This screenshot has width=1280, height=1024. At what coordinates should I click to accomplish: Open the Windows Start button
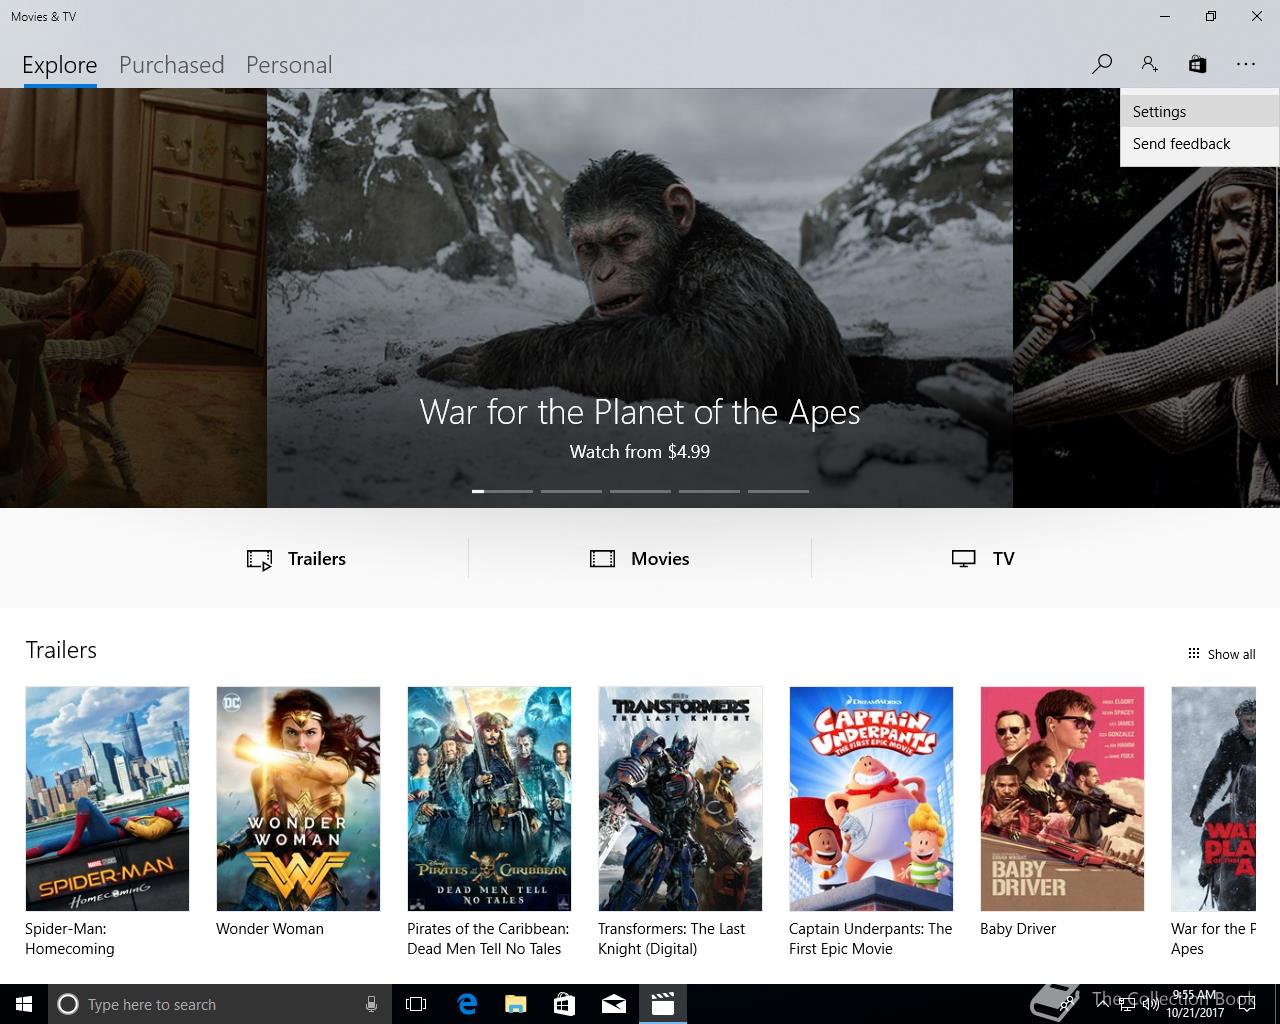[x=24, y=1004]
